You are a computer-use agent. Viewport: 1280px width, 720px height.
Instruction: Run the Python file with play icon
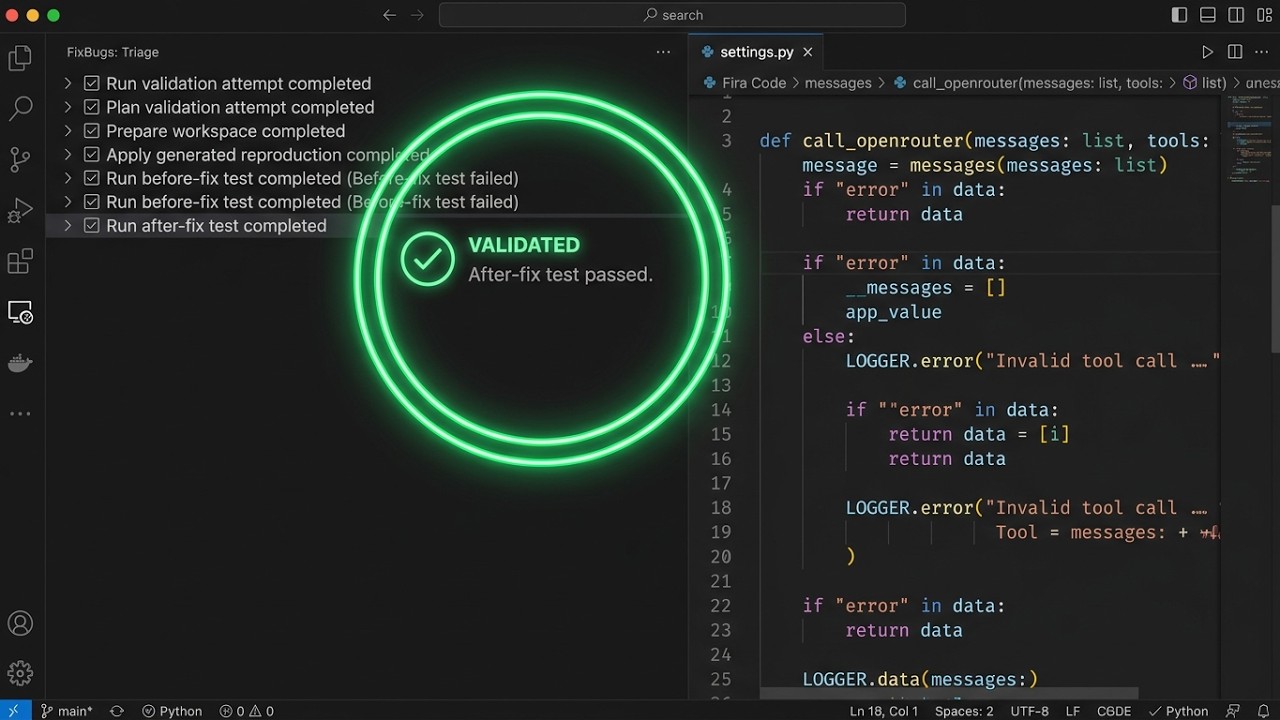[1207, 52]
